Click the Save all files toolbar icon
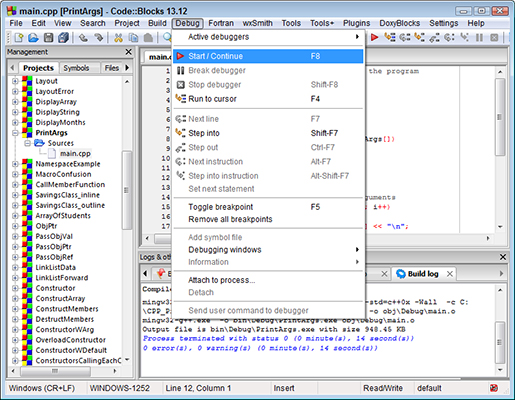This screenshot has height=400, width=515. tap(63, 38)
